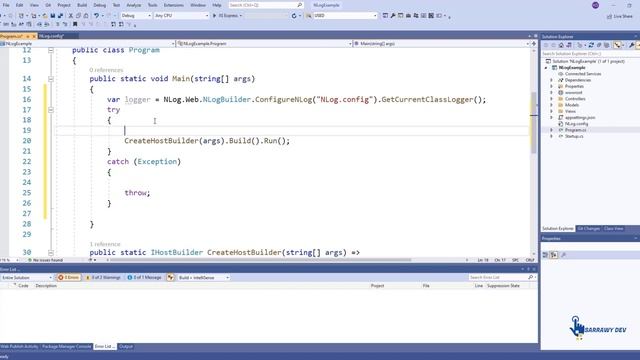Click the Categorized icon in the Properties panel
Screen dimensions: 640x360
click(545, 255)
